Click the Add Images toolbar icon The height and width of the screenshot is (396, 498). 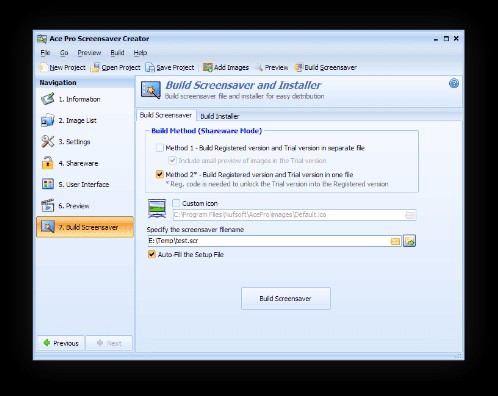pos(208,67)
